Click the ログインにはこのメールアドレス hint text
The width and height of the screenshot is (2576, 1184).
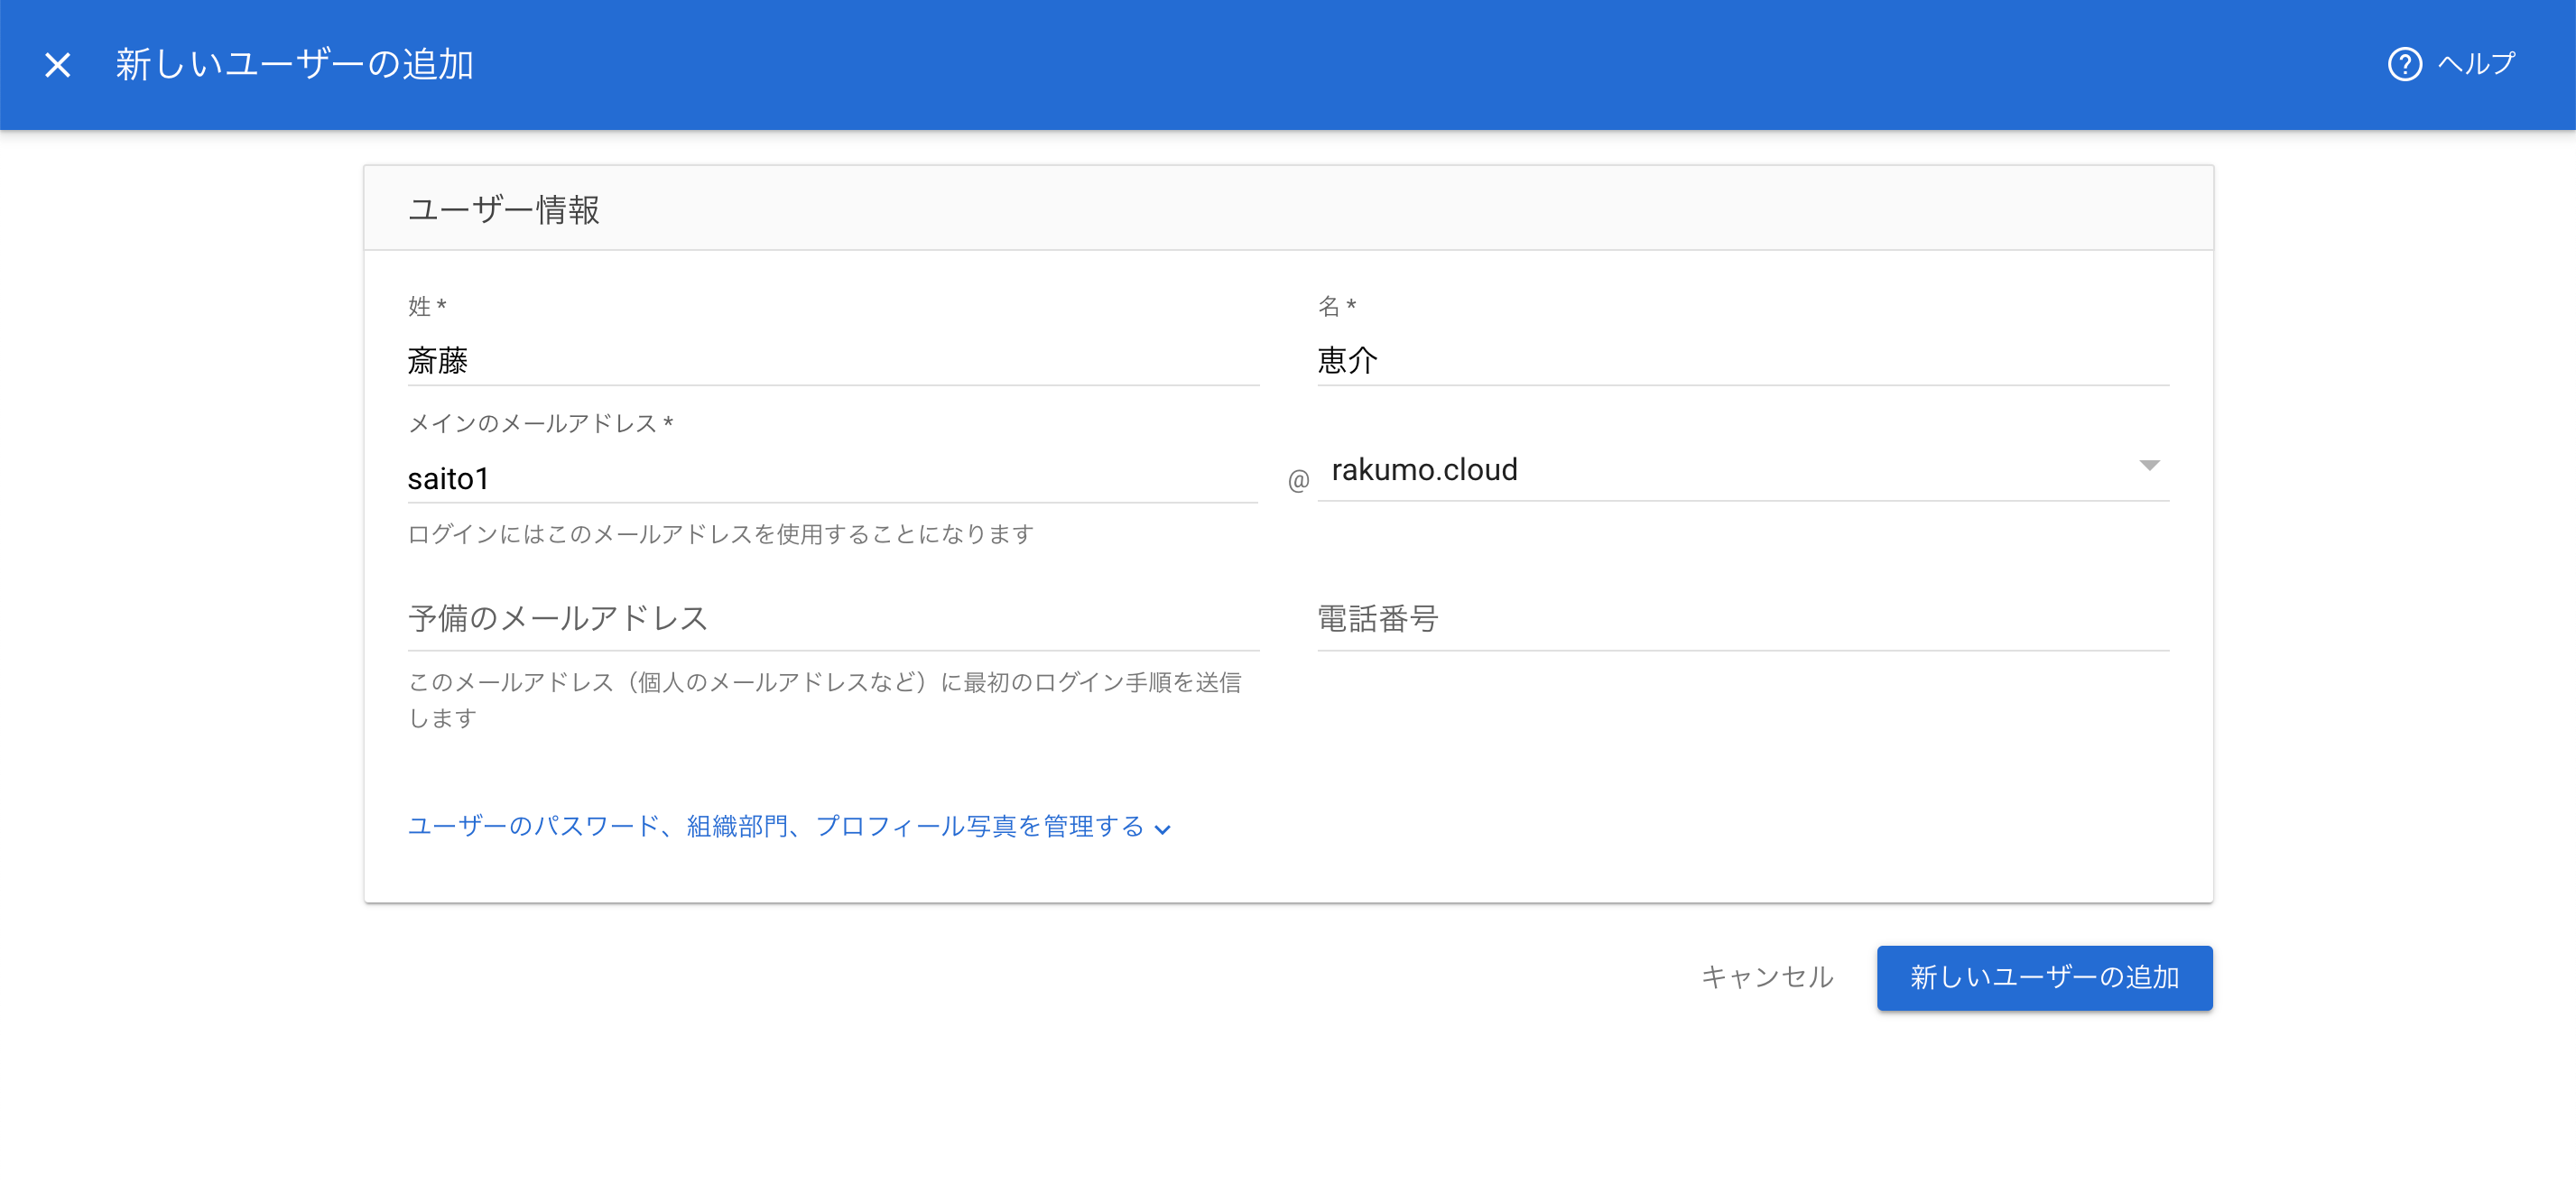pyautogui.click(x=720, y=534)
